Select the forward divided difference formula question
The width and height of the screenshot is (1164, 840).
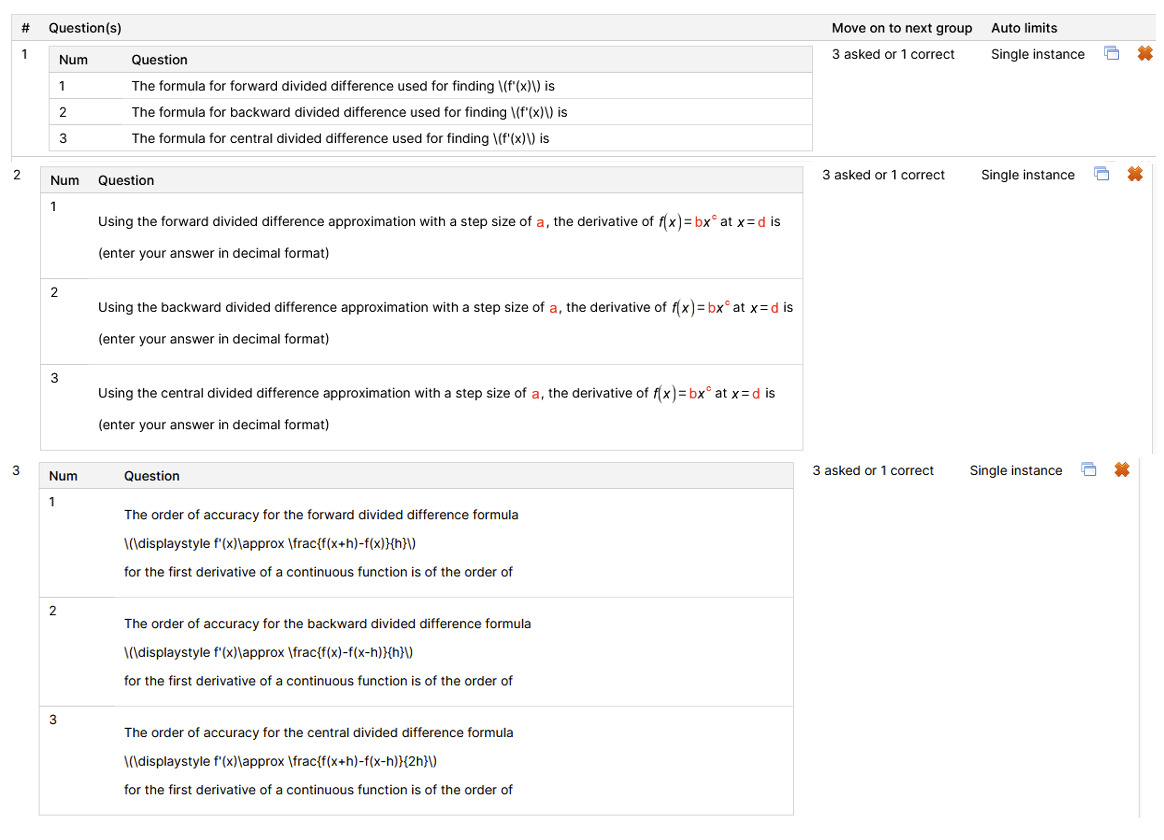342,86
